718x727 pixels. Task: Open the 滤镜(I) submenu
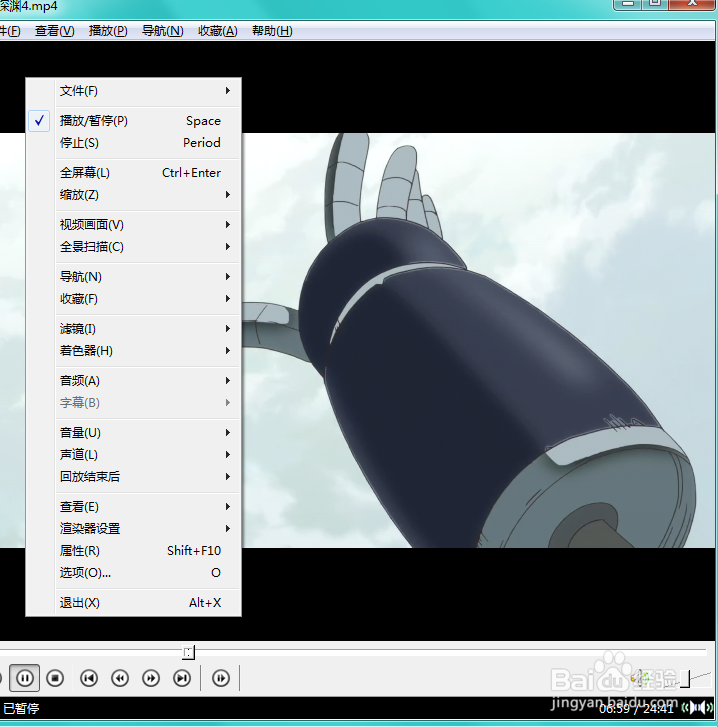(x=133, y=329)
